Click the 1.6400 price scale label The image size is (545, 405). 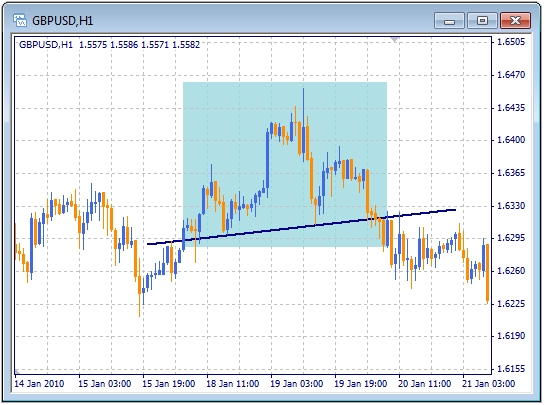tap(511, 140)
